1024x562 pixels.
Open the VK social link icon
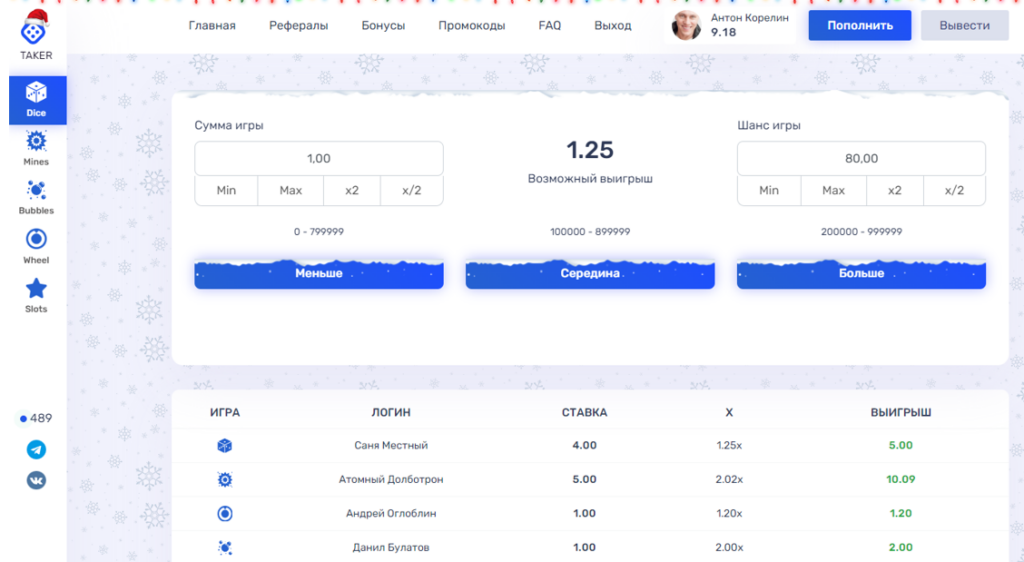click(x=36, y=480)
